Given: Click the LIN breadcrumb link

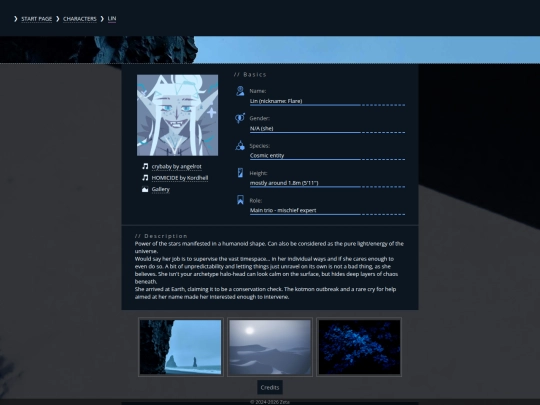Looking at the screenshot, I should point(112,19).
